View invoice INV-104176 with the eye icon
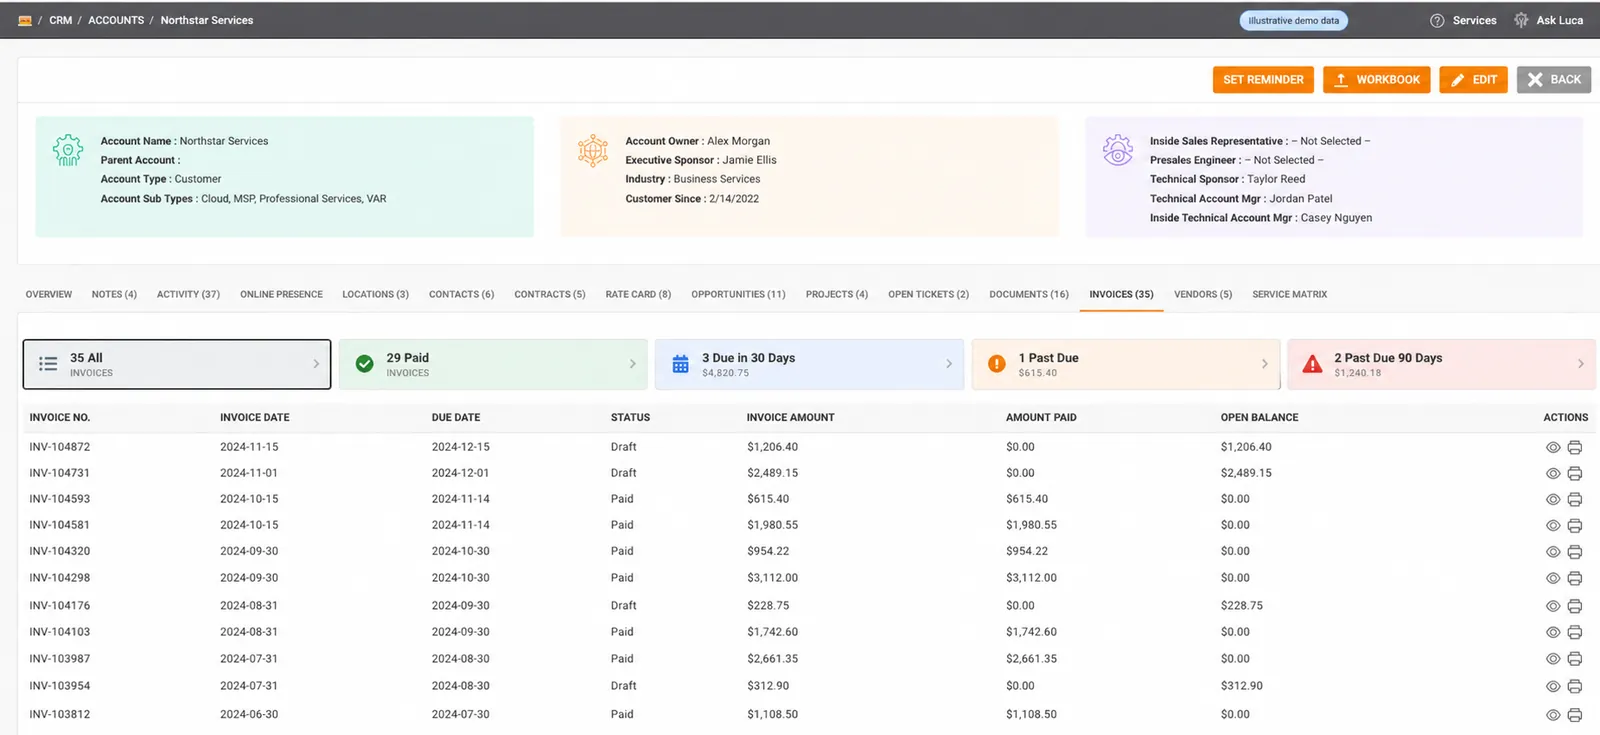The height and width of the screenshot is (735, 1600). click(x=1553, y=607)
